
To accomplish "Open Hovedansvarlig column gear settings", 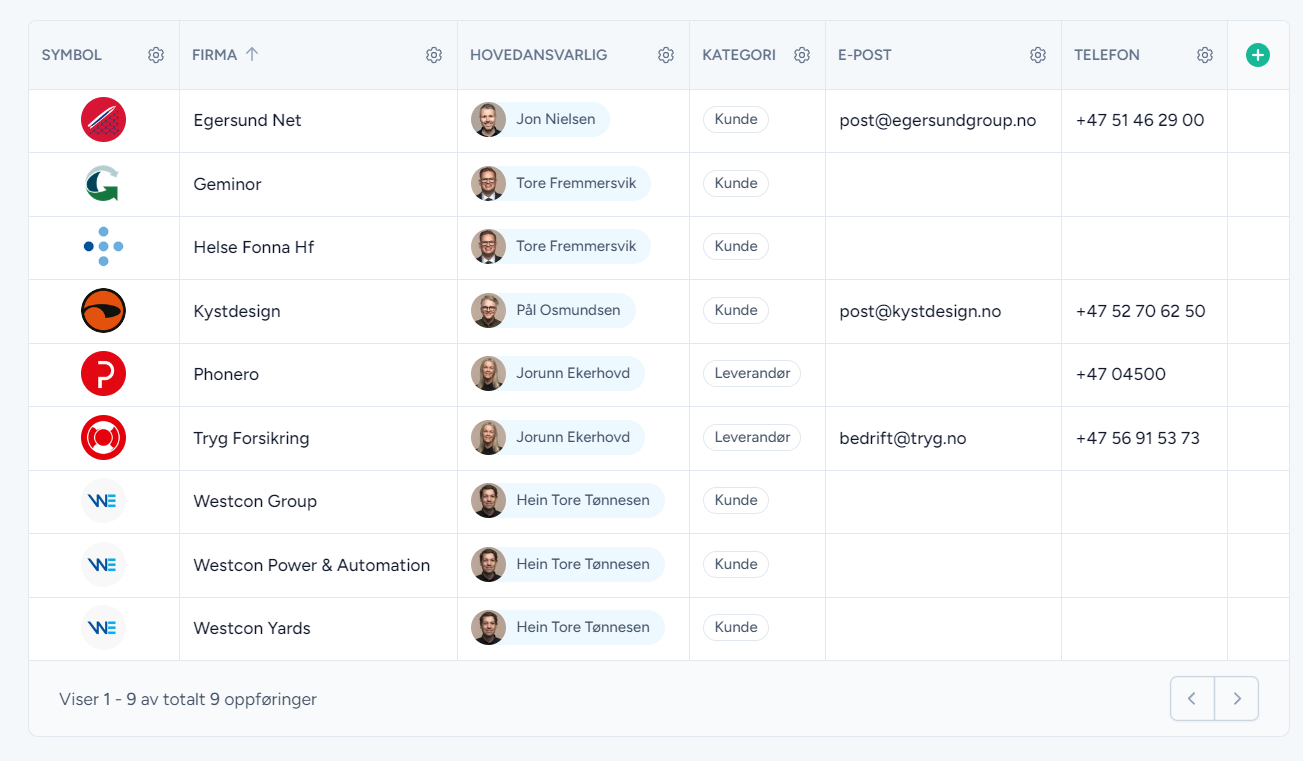I will (666, 55).
